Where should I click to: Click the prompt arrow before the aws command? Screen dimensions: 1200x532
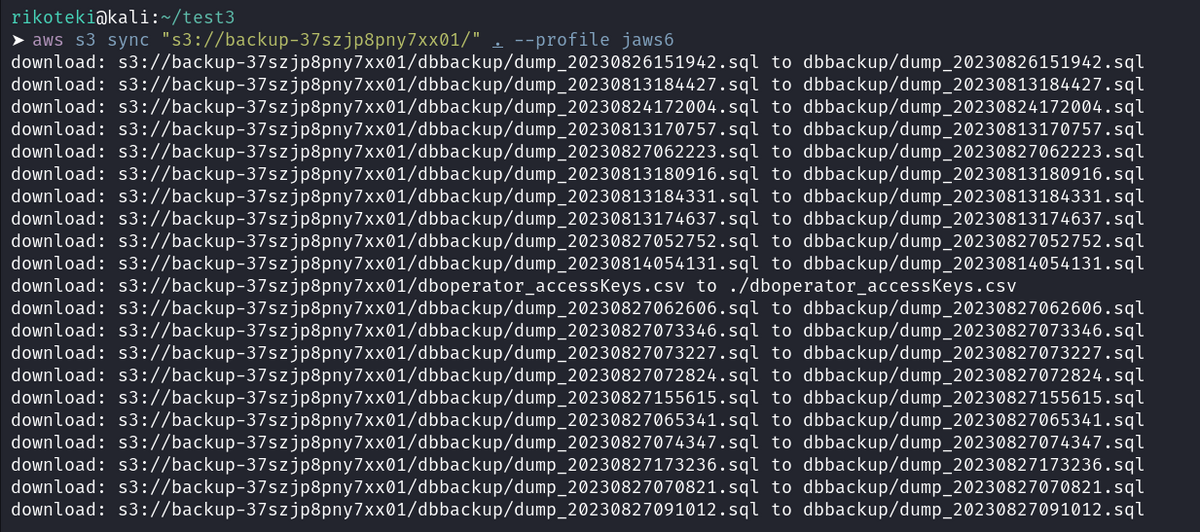click(17, 41)
